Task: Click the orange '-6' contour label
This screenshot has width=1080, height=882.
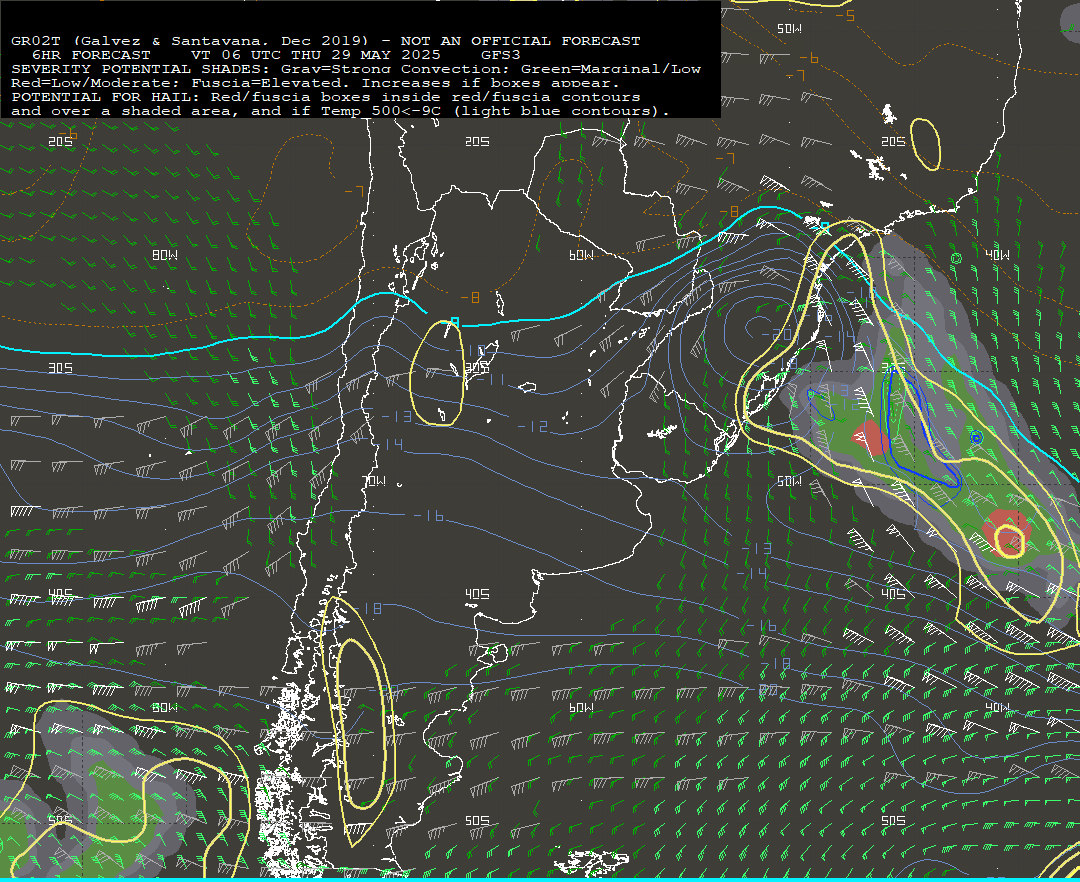Action: [809, 59]
